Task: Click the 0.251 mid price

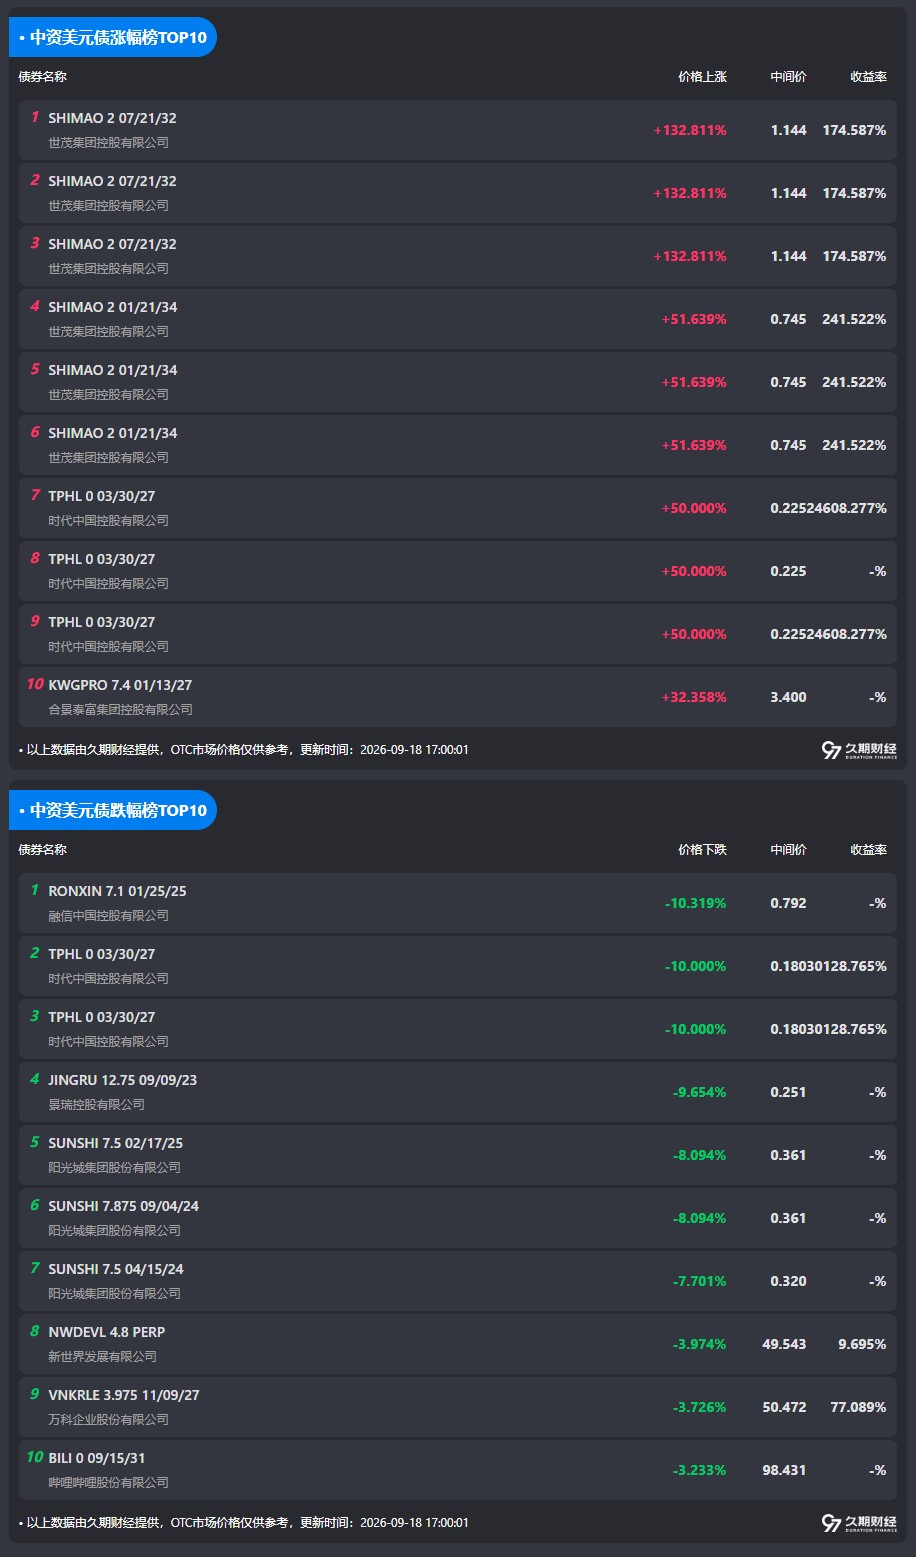Action: [788, 1092]
